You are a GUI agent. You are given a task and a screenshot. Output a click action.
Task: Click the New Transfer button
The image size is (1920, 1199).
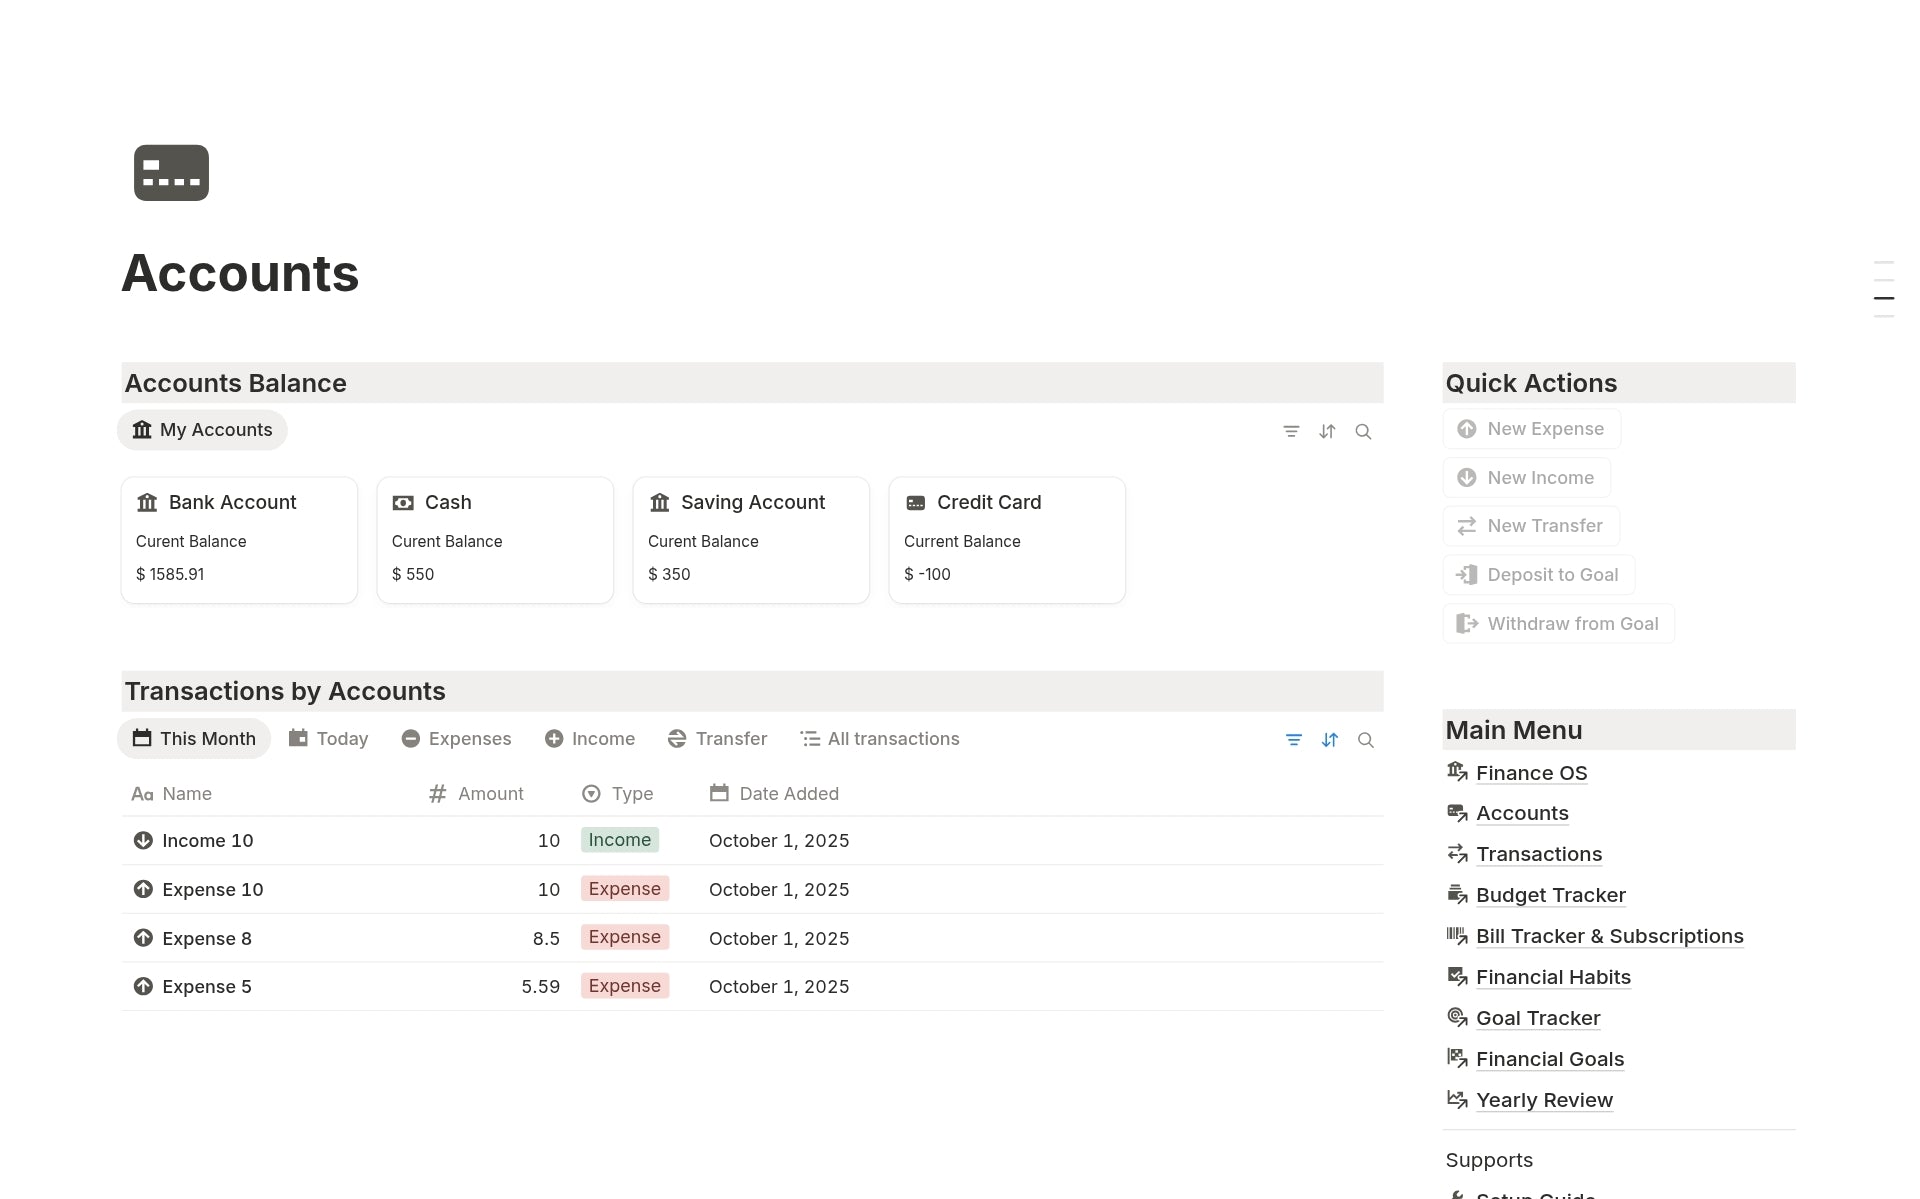[x=1531, y=526]
